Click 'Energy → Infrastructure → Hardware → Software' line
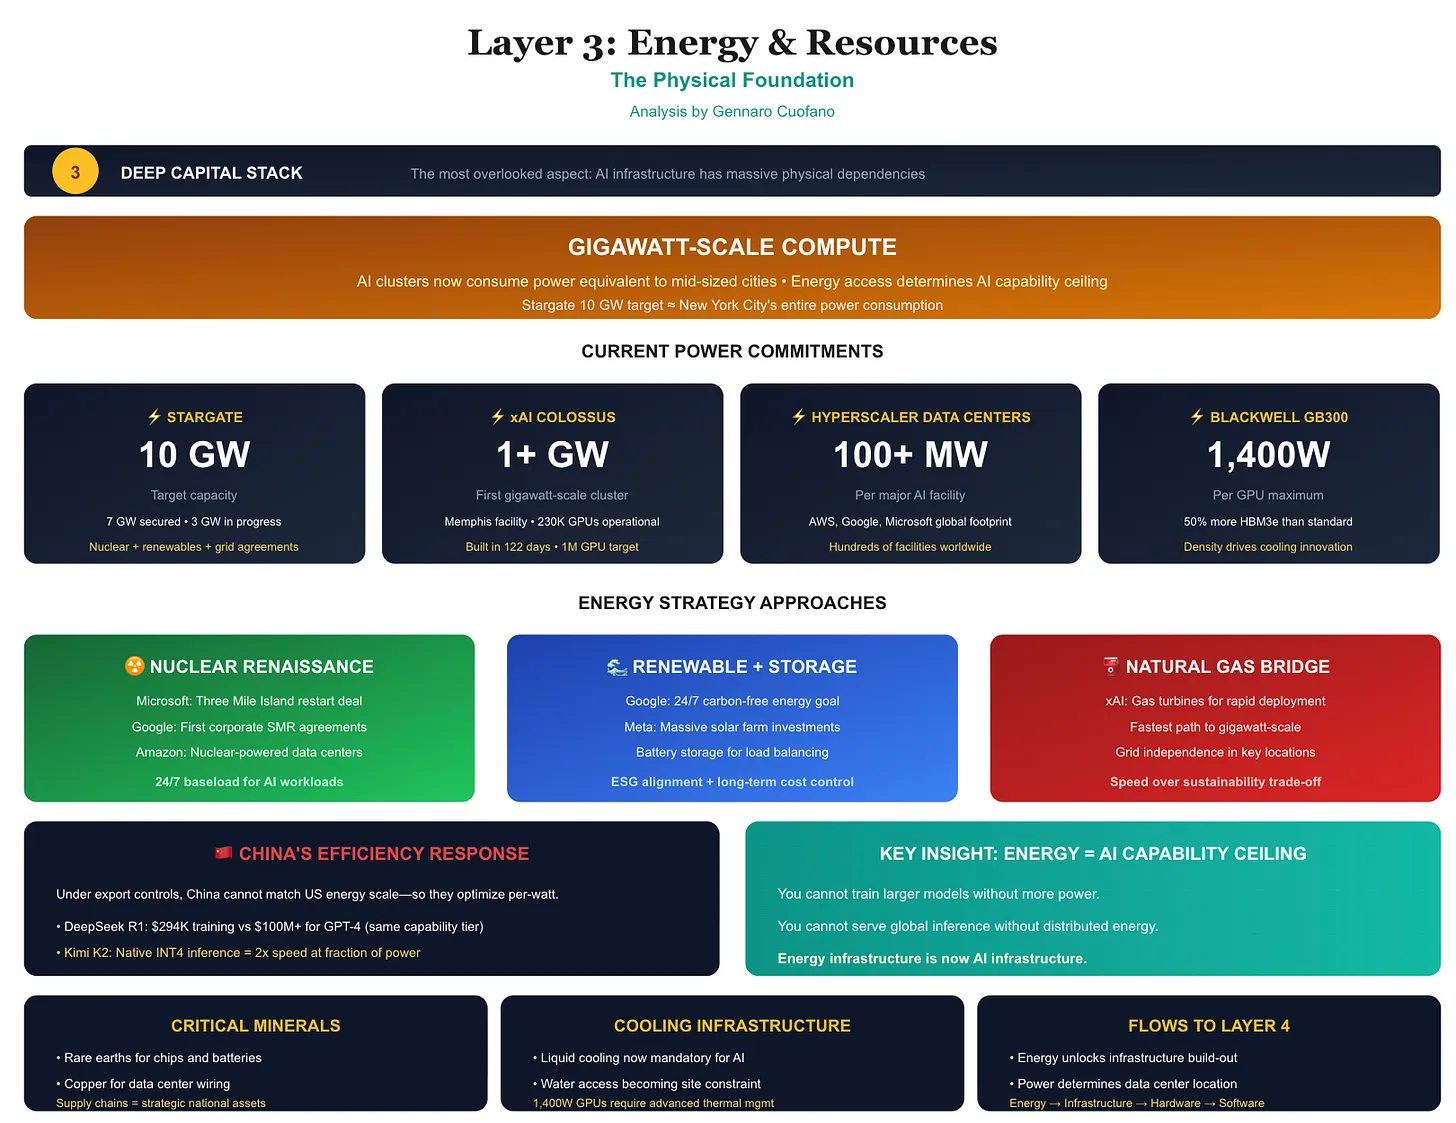 pyautogui.click(x=1137, y=1104)
